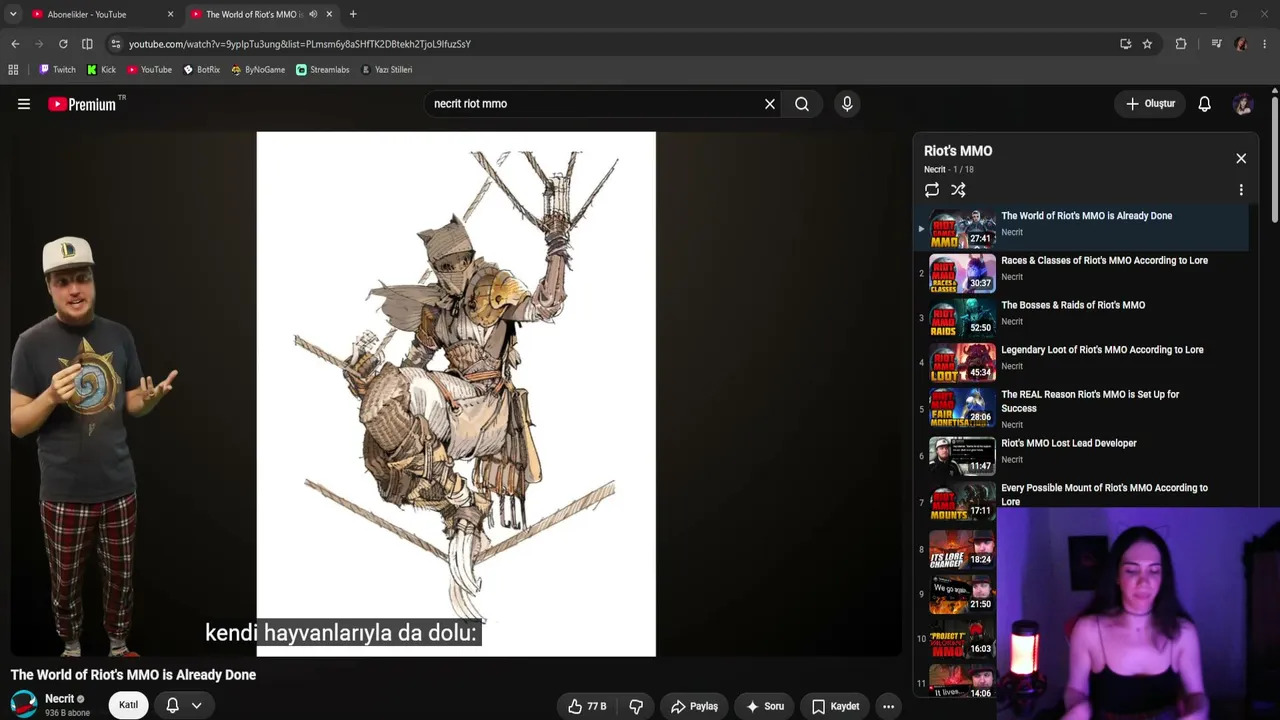1280x720 pixels.
Task: Toggle the browser side panel
Action: (x=87, y=44)
